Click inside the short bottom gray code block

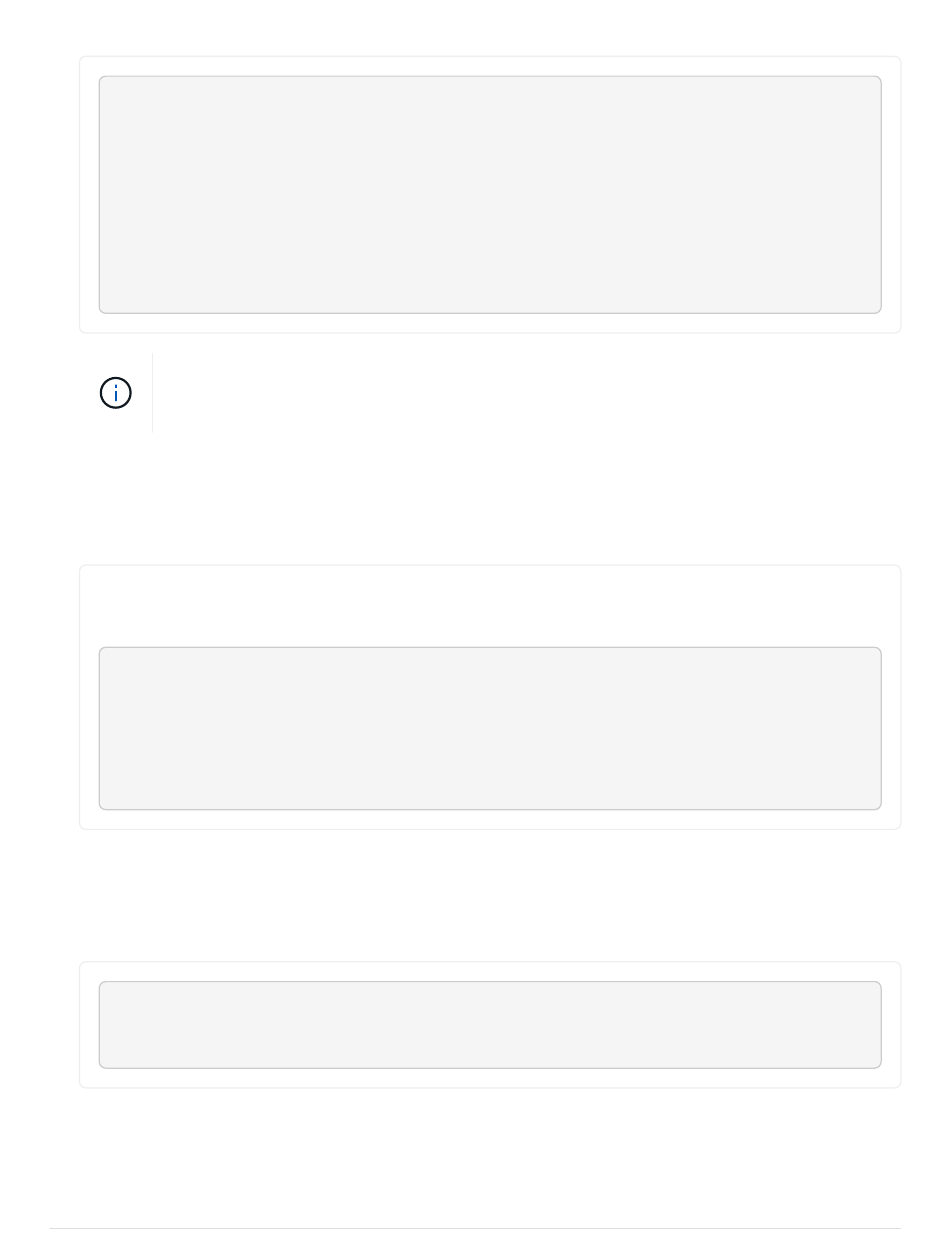coord(490,1024)
